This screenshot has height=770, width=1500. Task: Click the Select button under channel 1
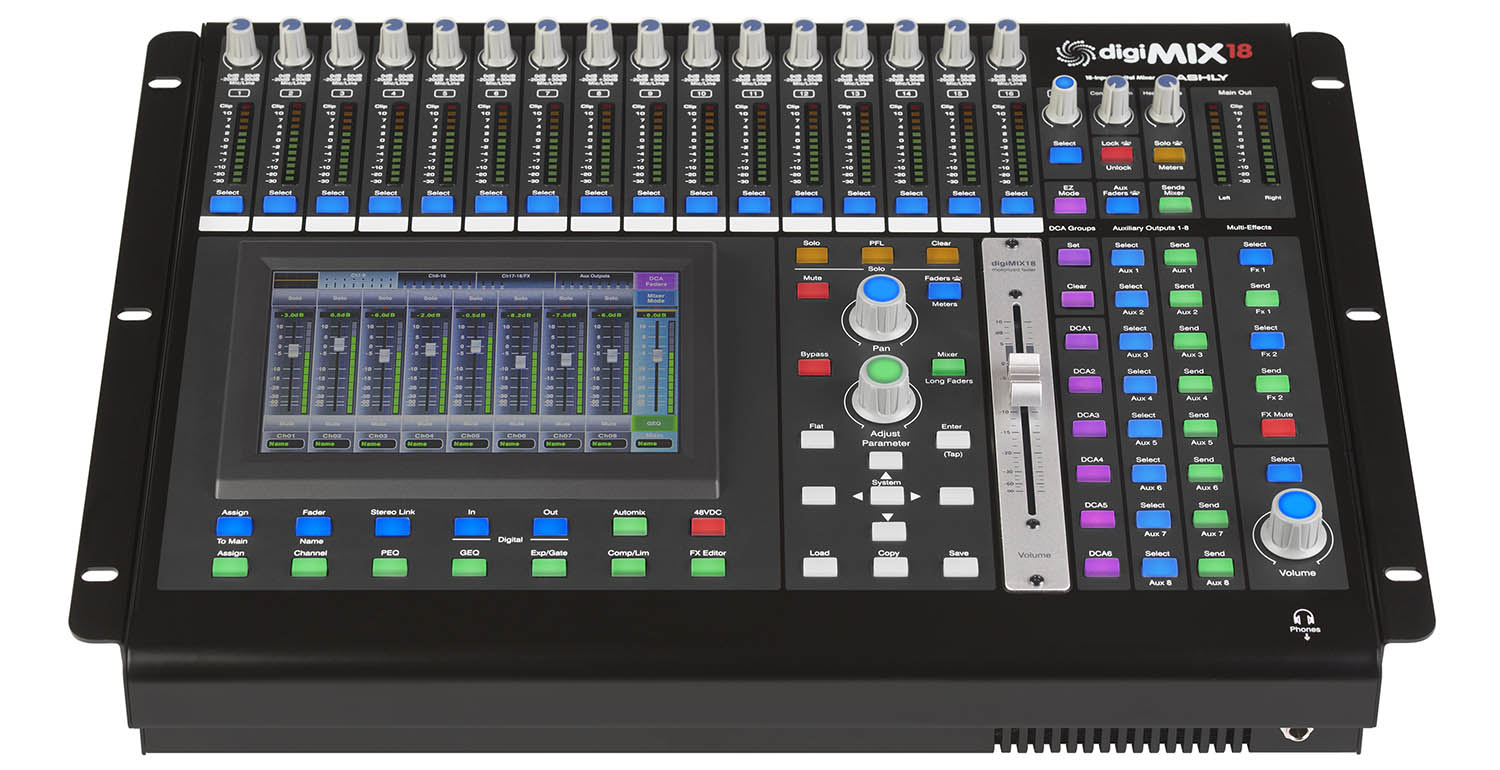coord(228,205)
